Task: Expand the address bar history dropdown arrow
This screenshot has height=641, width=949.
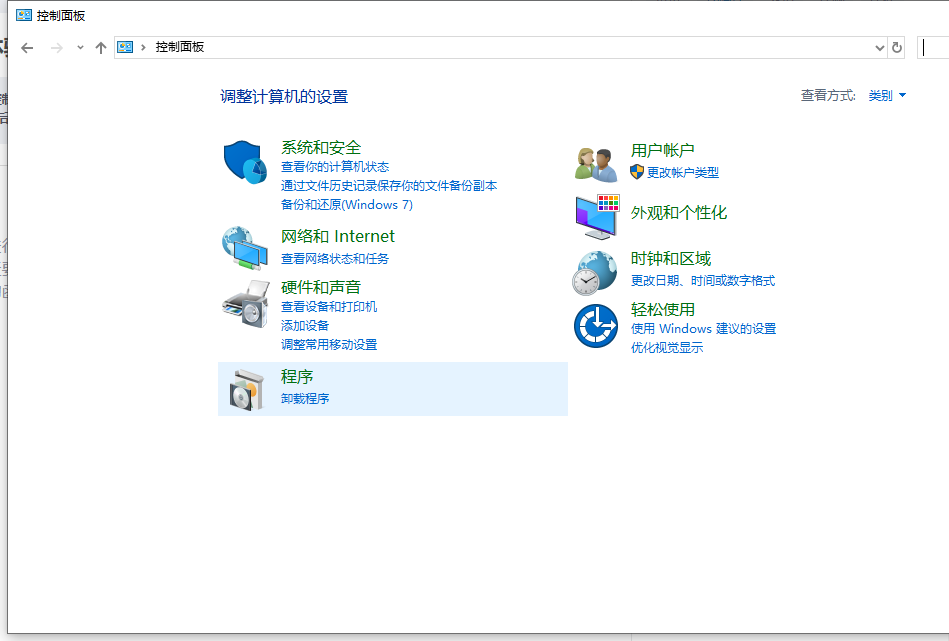Action: point(879,47)
